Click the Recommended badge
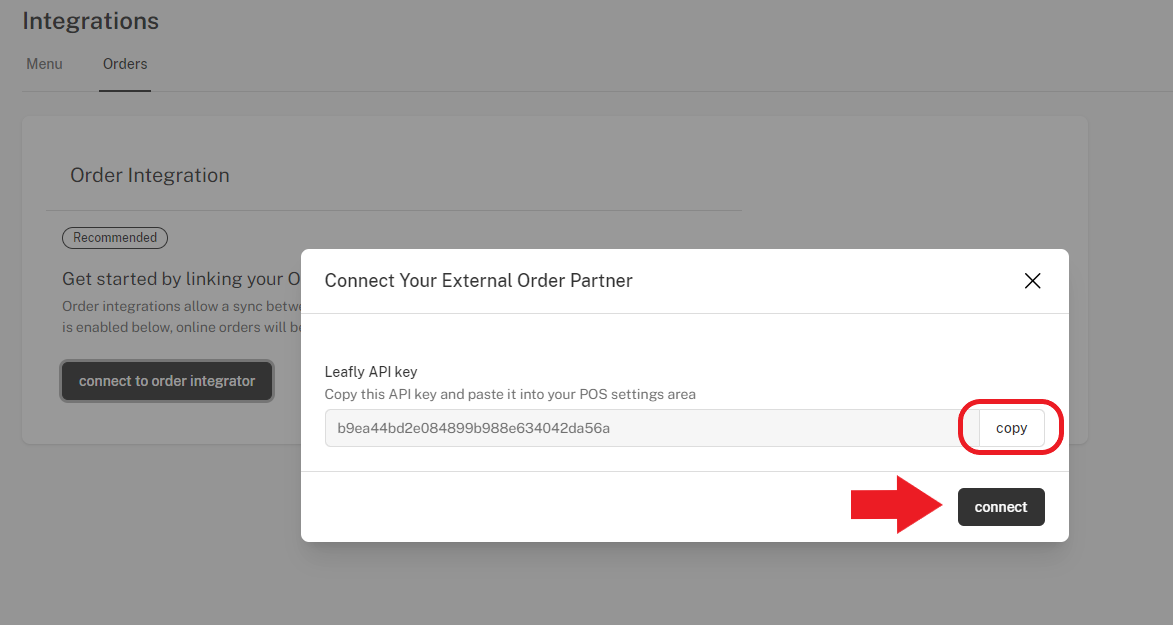The height and width of the screenshot is (625, 1173). [x=115, y=238]
